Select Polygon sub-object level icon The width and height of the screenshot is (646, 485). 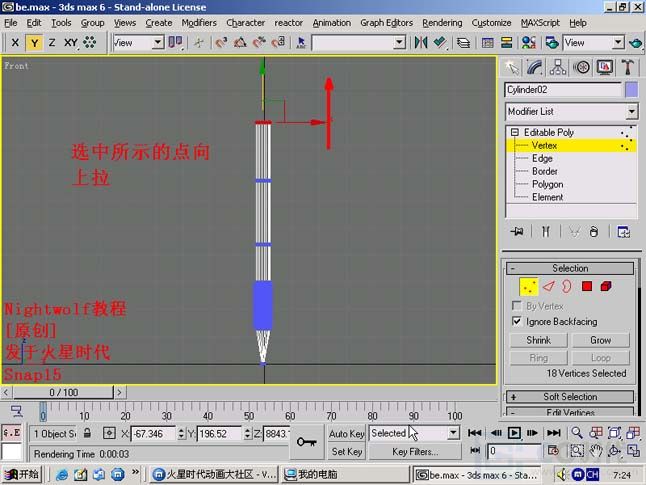pos(587,286)
